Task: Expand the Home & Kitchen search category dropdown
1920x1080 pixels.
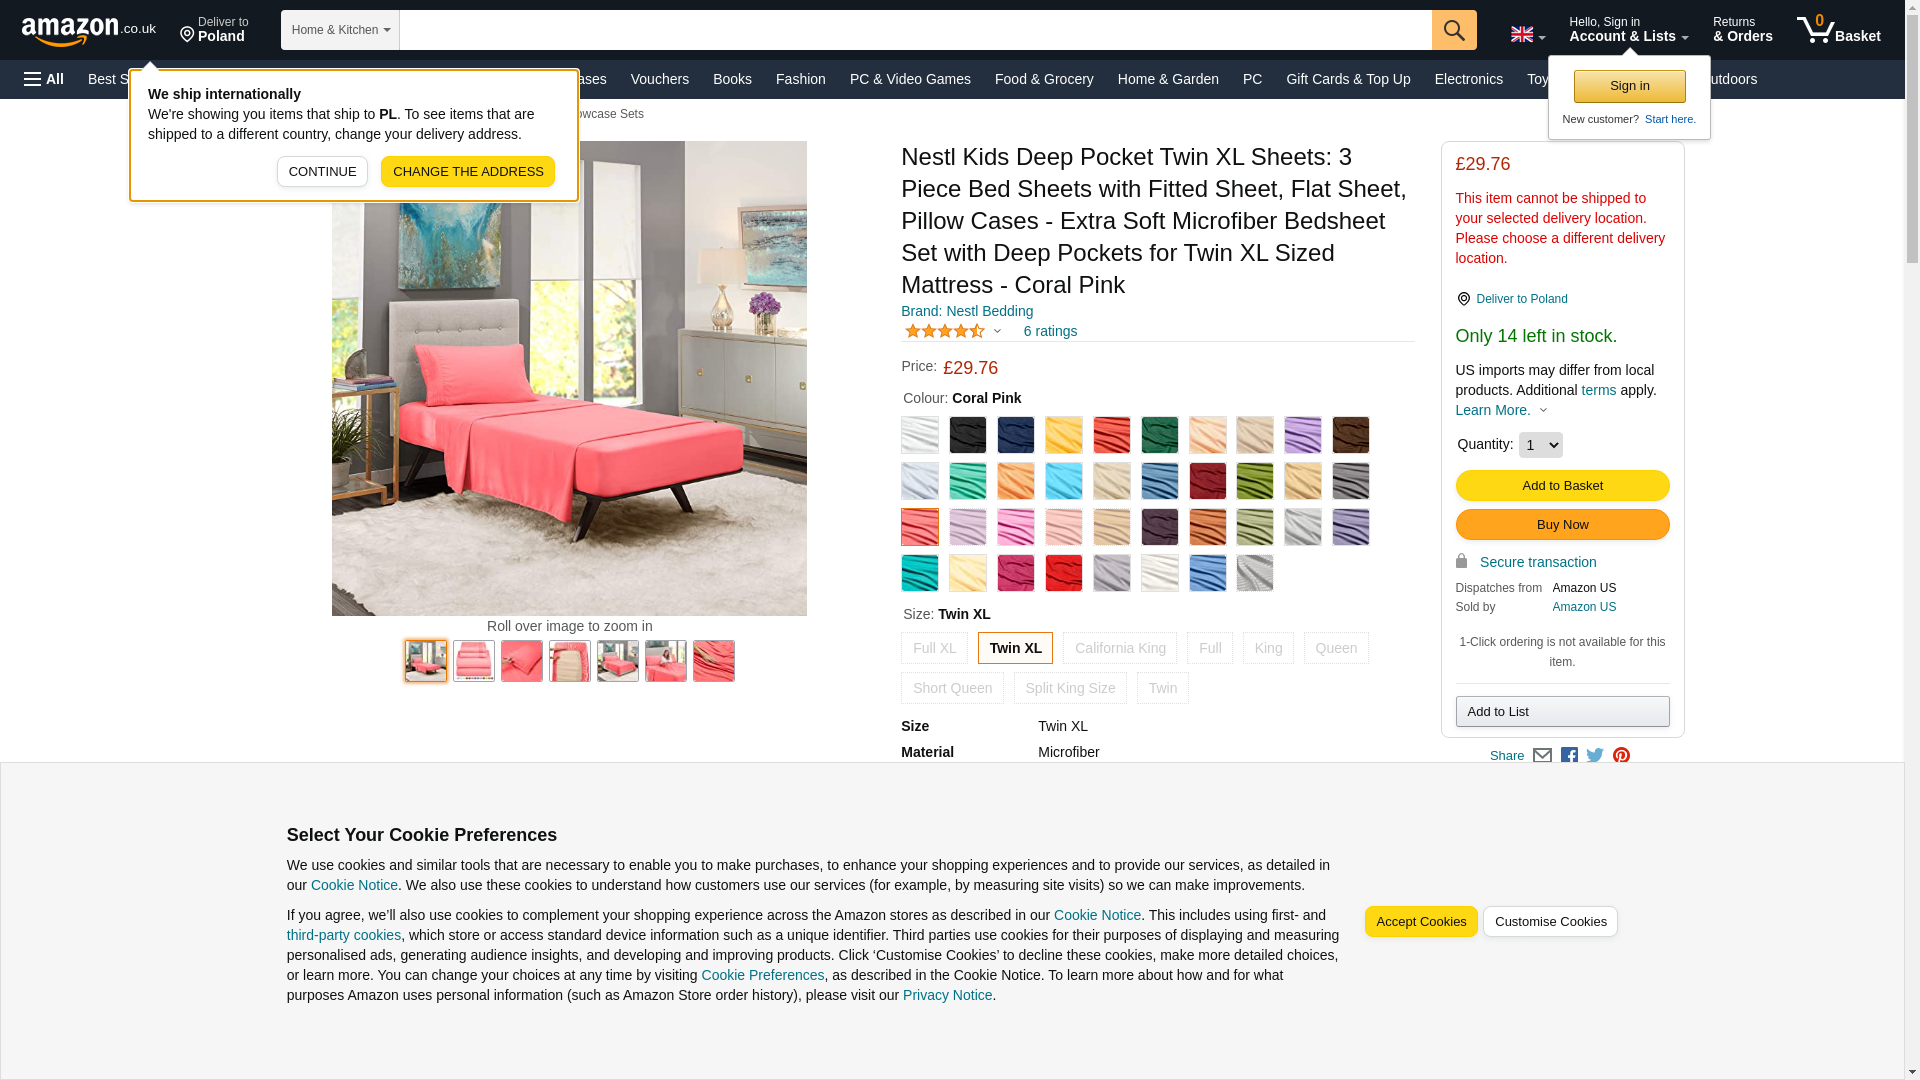Action: (x=340, y=30)
